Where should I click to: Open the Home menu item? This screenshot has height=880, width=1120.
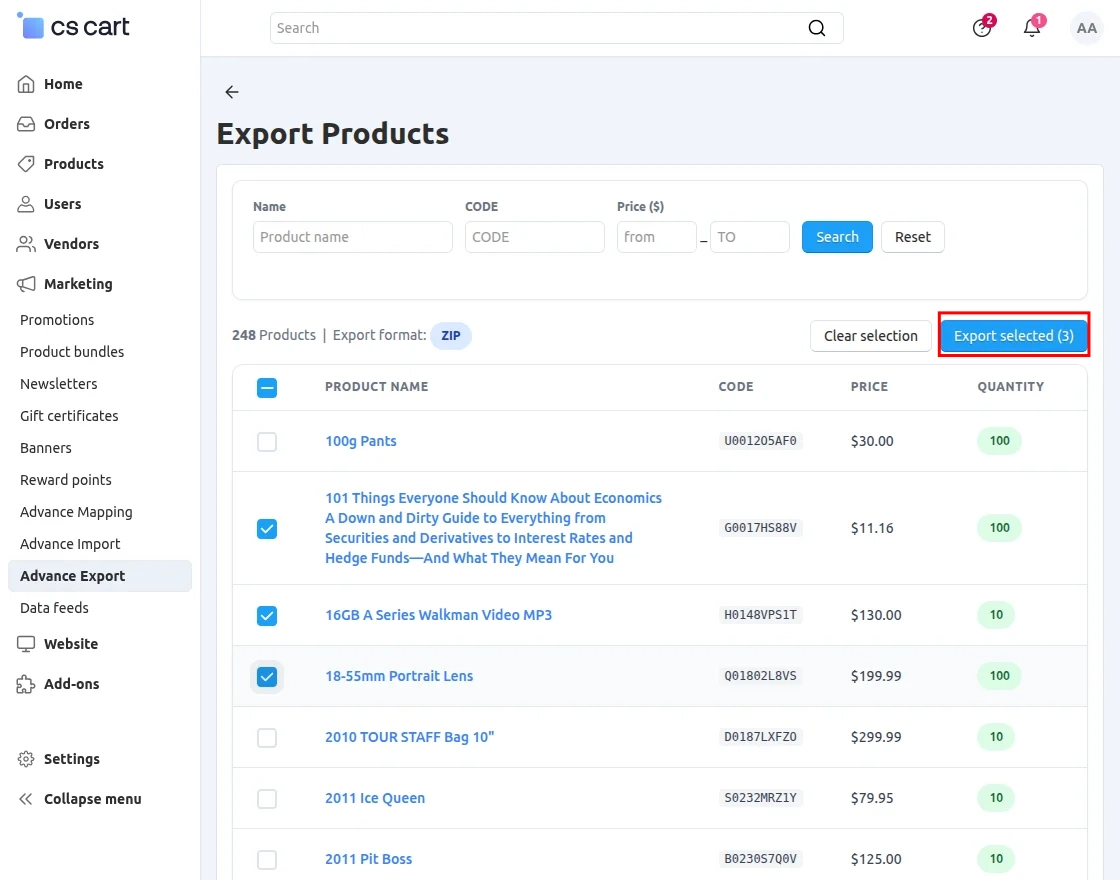pyautogui.click(x=64, y=84)
